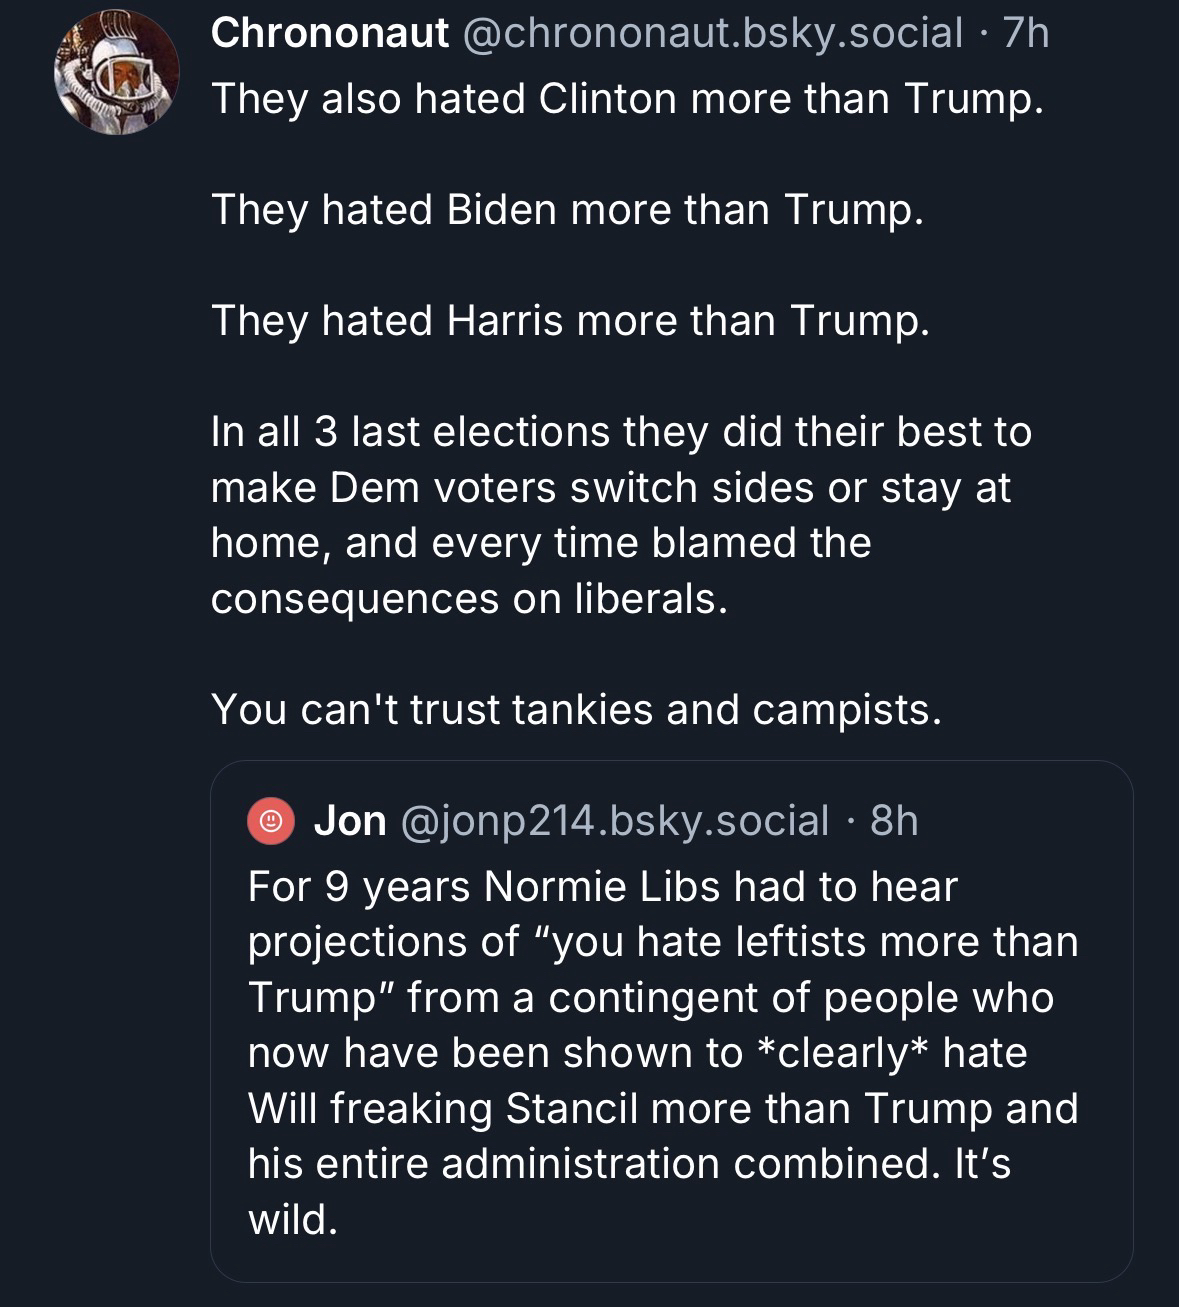The image size is (1179, 1307).
Task: Open the @chrononaut.bsky.social handle link
Action: 710,33
